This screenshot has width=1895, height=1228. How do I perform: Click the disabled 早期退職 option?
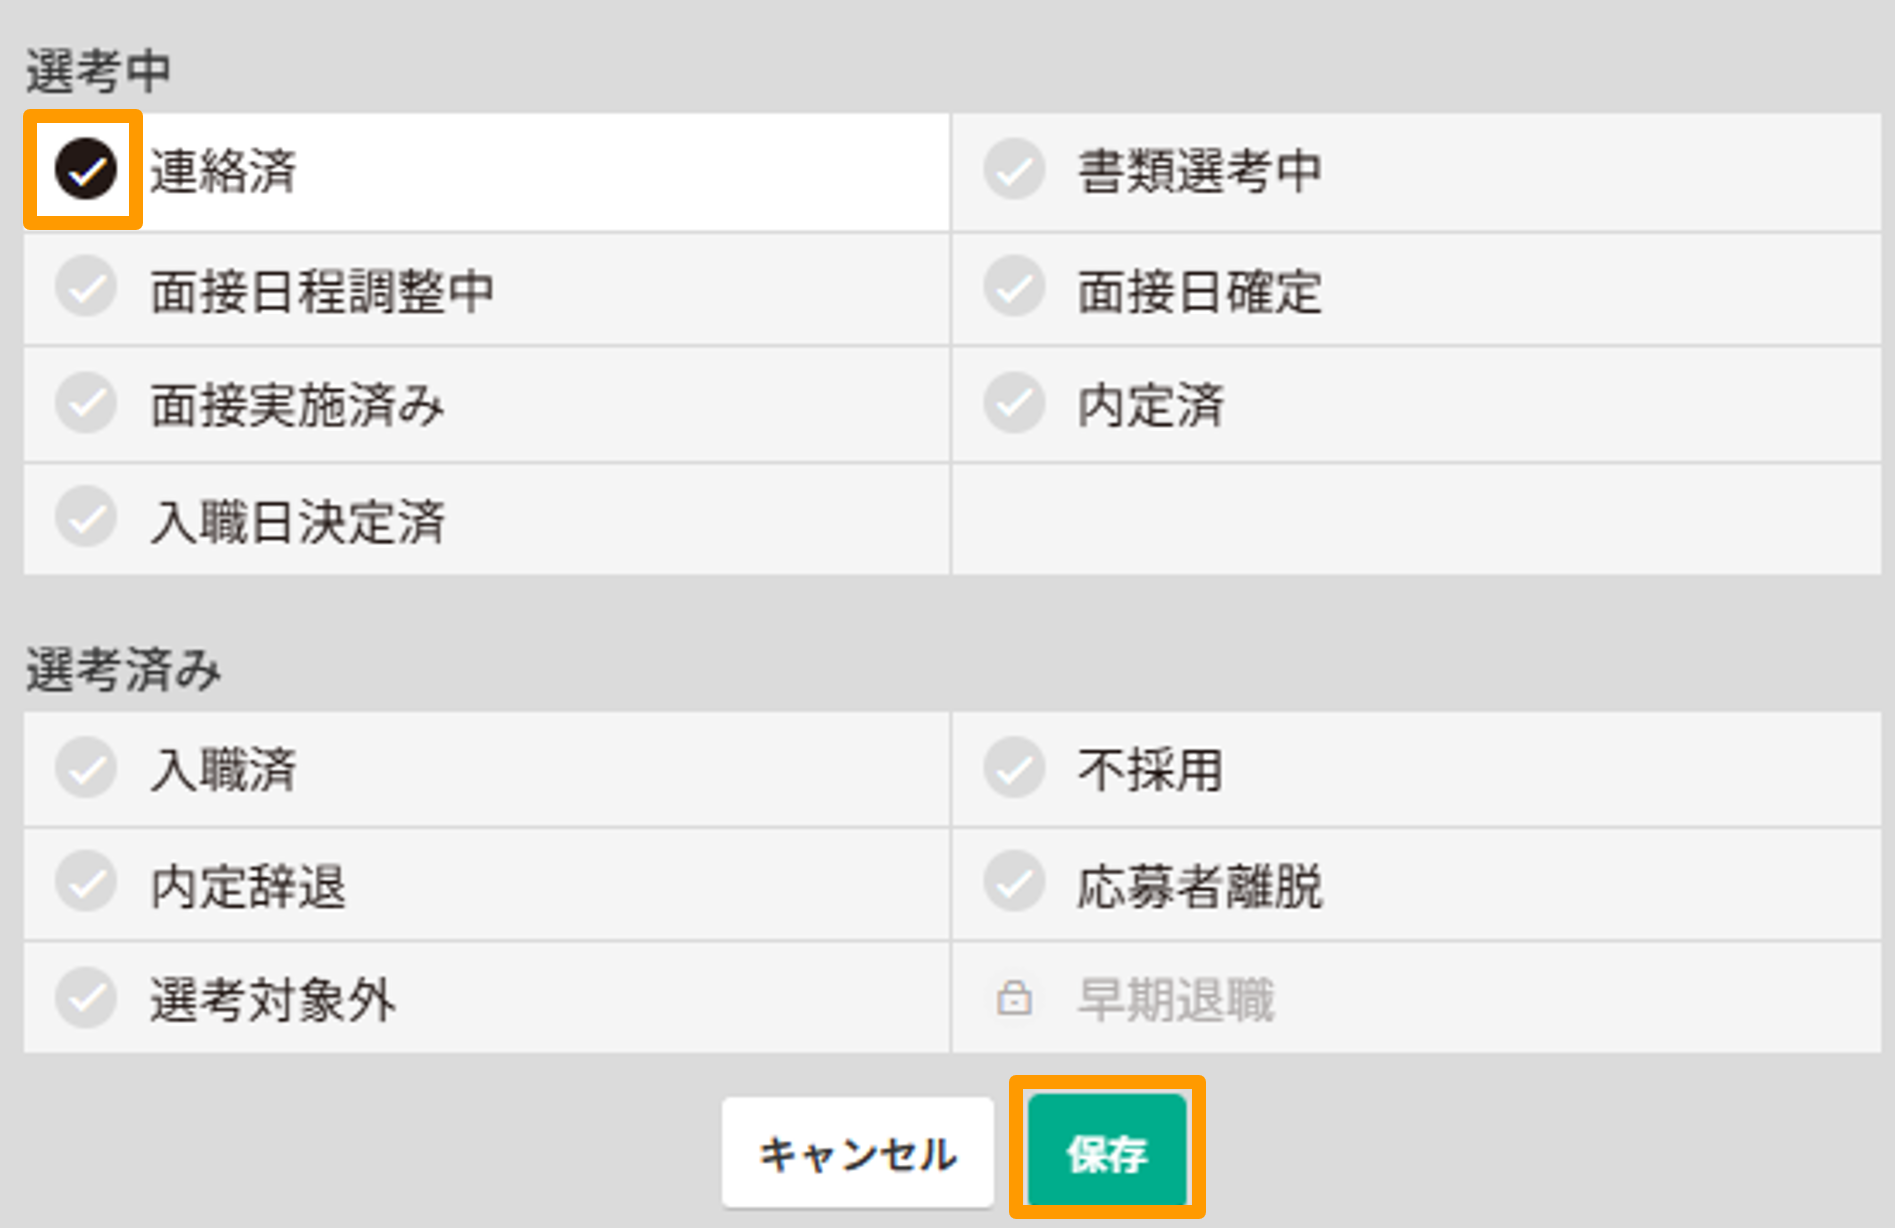click(1176, 997)
